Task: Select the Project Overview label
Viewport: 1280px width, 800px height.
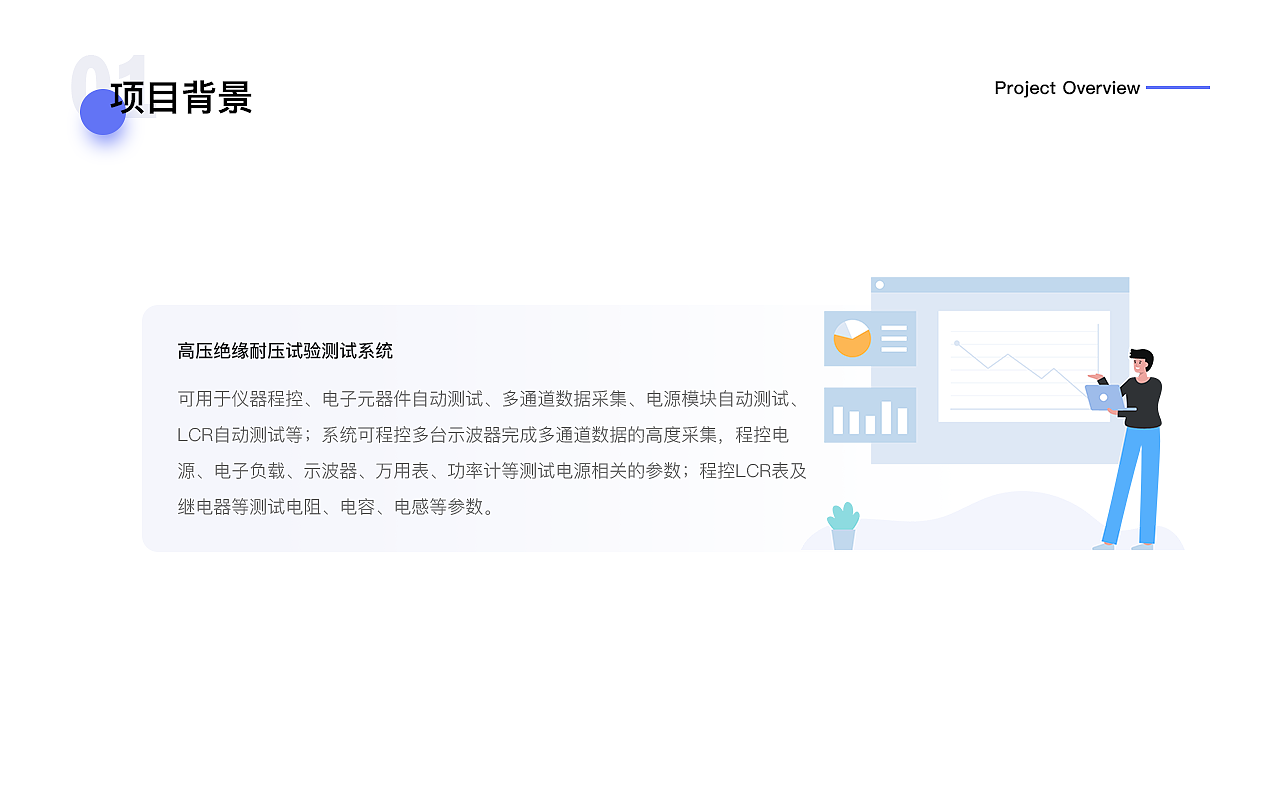Action: pos(1067,88)
